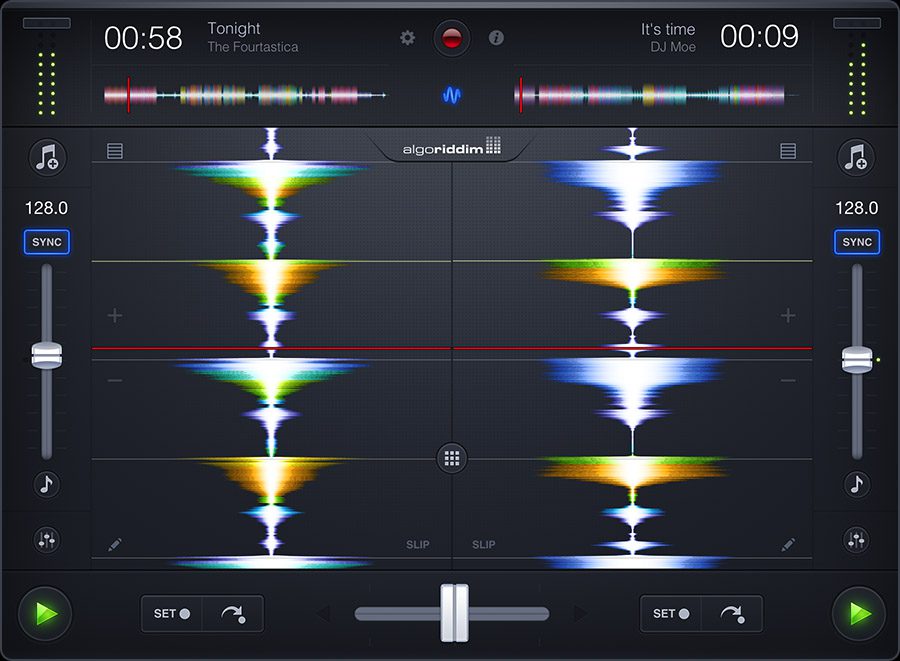Open the center grid pads button

click(452, 459)
